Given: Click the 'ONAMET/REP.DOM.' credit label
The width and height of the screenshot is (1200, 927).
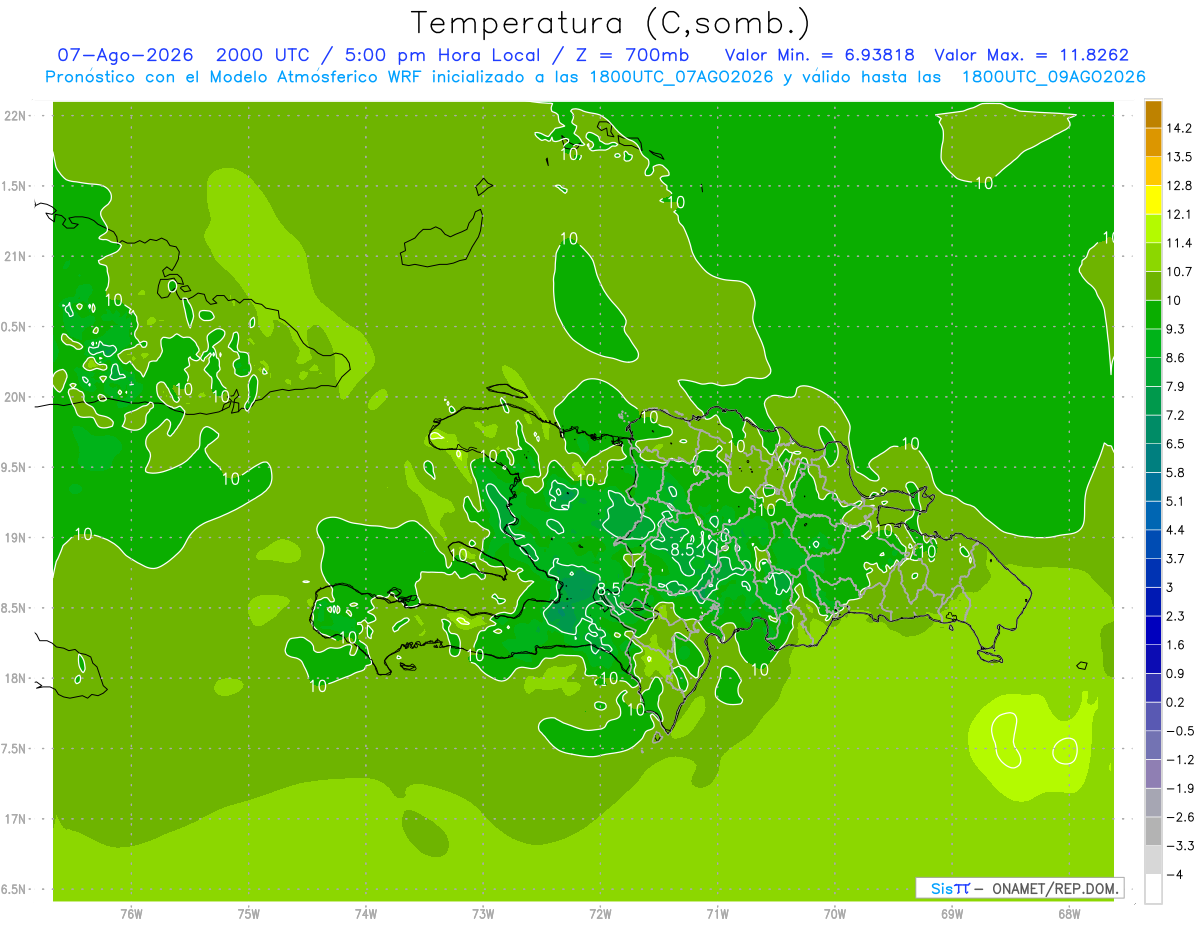Looking at the screenshot, I should tap(1056, 888).
